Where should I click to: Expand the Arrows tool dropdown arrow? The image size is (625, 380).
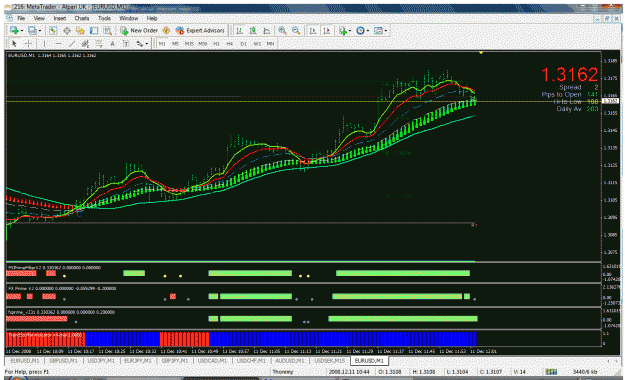point(147,44)
